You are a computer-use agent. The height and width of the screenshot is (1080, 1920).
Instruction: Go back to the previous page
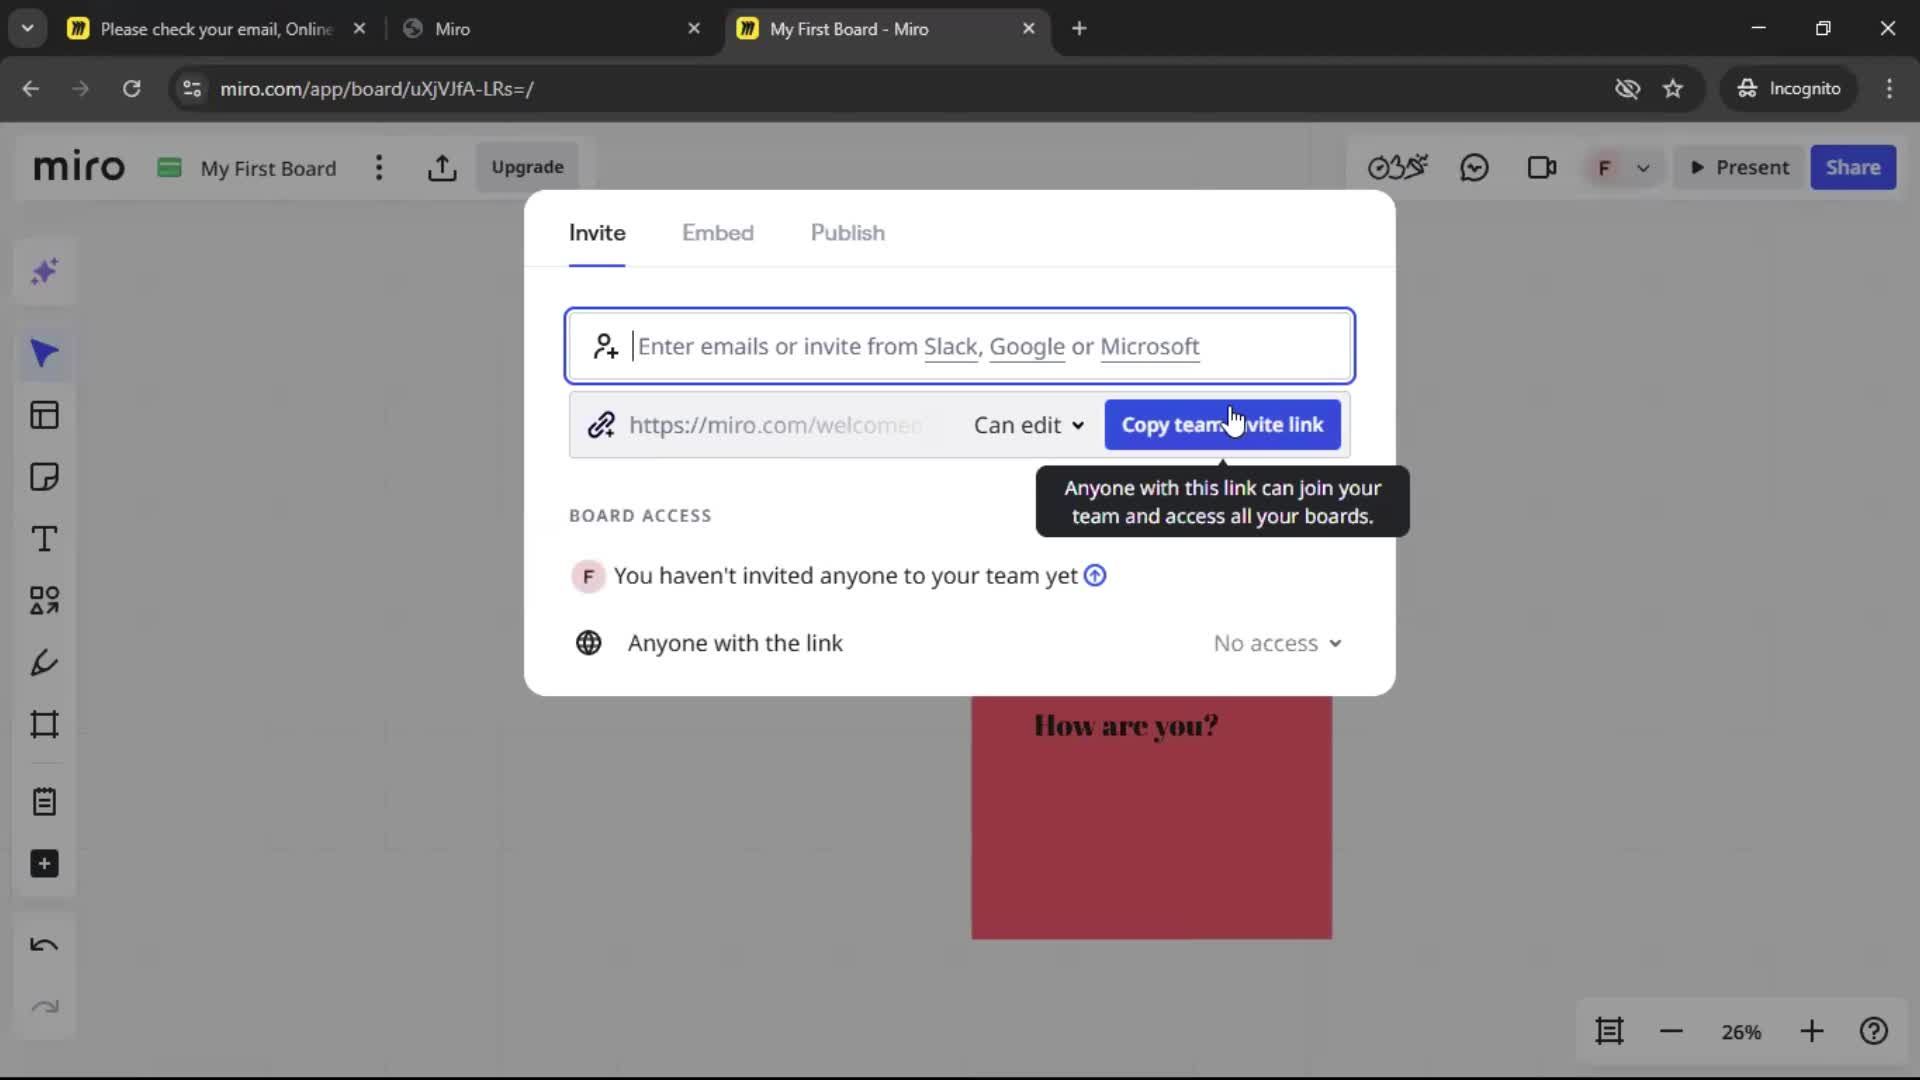click(x=31, y=89)
